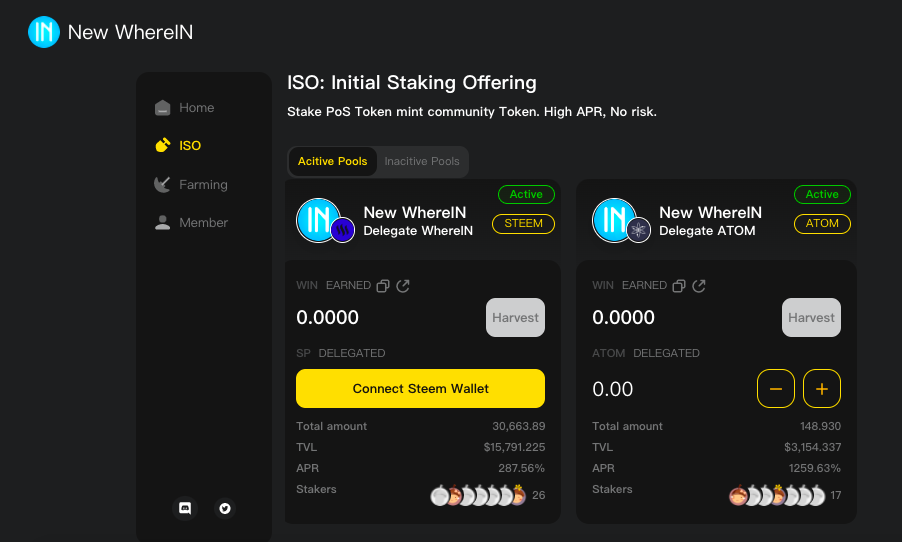902x542 pixels.
Task: Click the STEEM token badge
Action: 523,223
